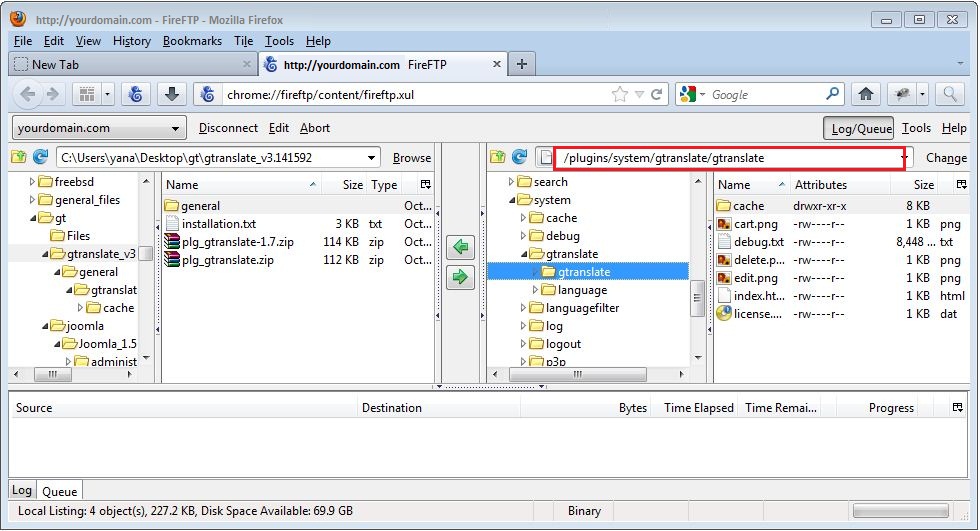Refresh the local file listing
Screen dimensions: 980x531
(40, 157)
